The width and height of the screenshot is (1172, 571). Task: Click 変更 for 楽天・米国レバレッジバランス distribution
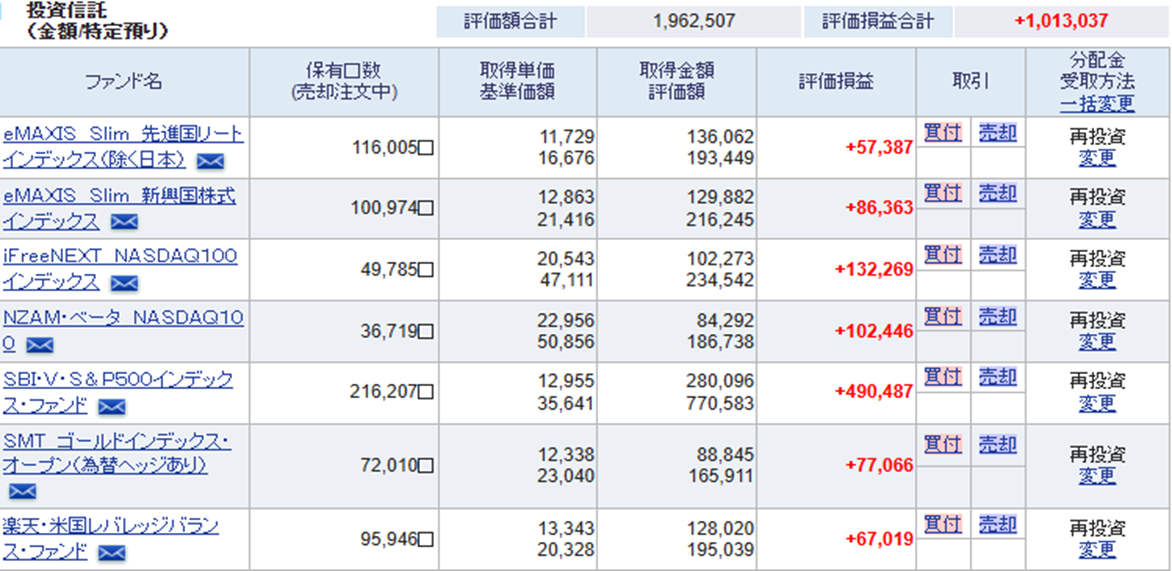click(1097, 550)
